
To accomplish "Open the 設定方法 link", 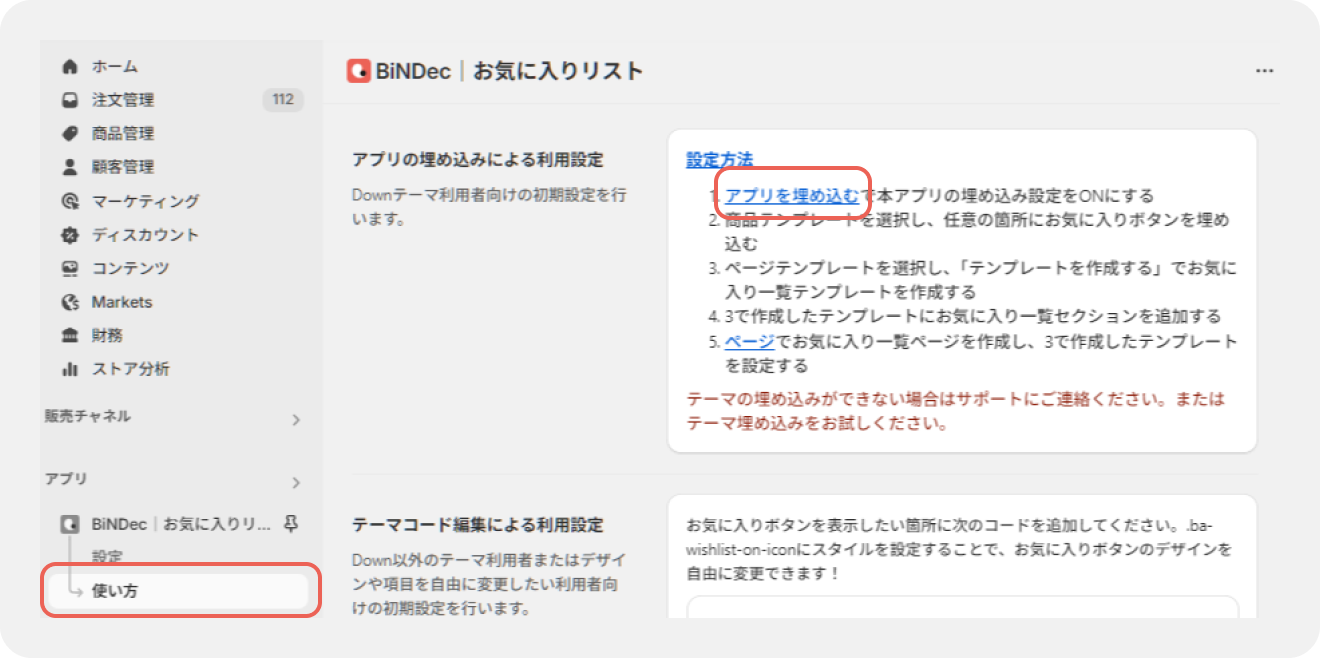I will 720,159.
